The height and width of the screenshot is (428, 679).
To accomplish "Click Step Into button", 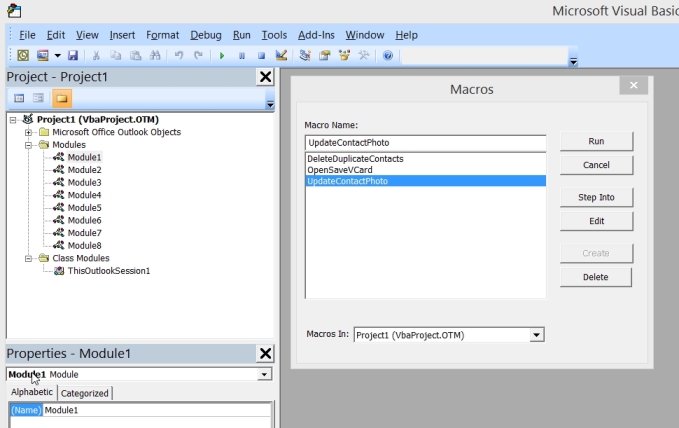I will click(x=596, y=198).
